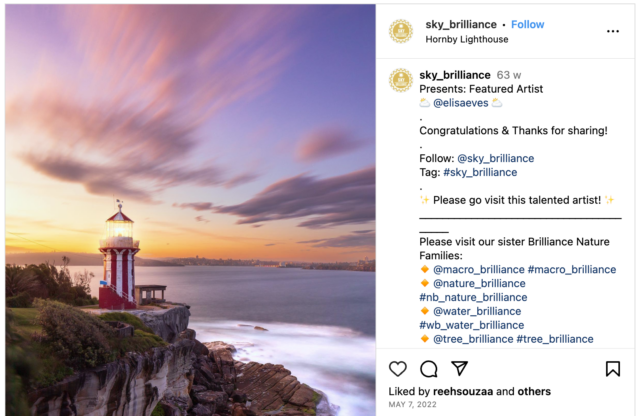Click the sky_brilliance avatar beside the caption
640x416 pixels.
401,80
